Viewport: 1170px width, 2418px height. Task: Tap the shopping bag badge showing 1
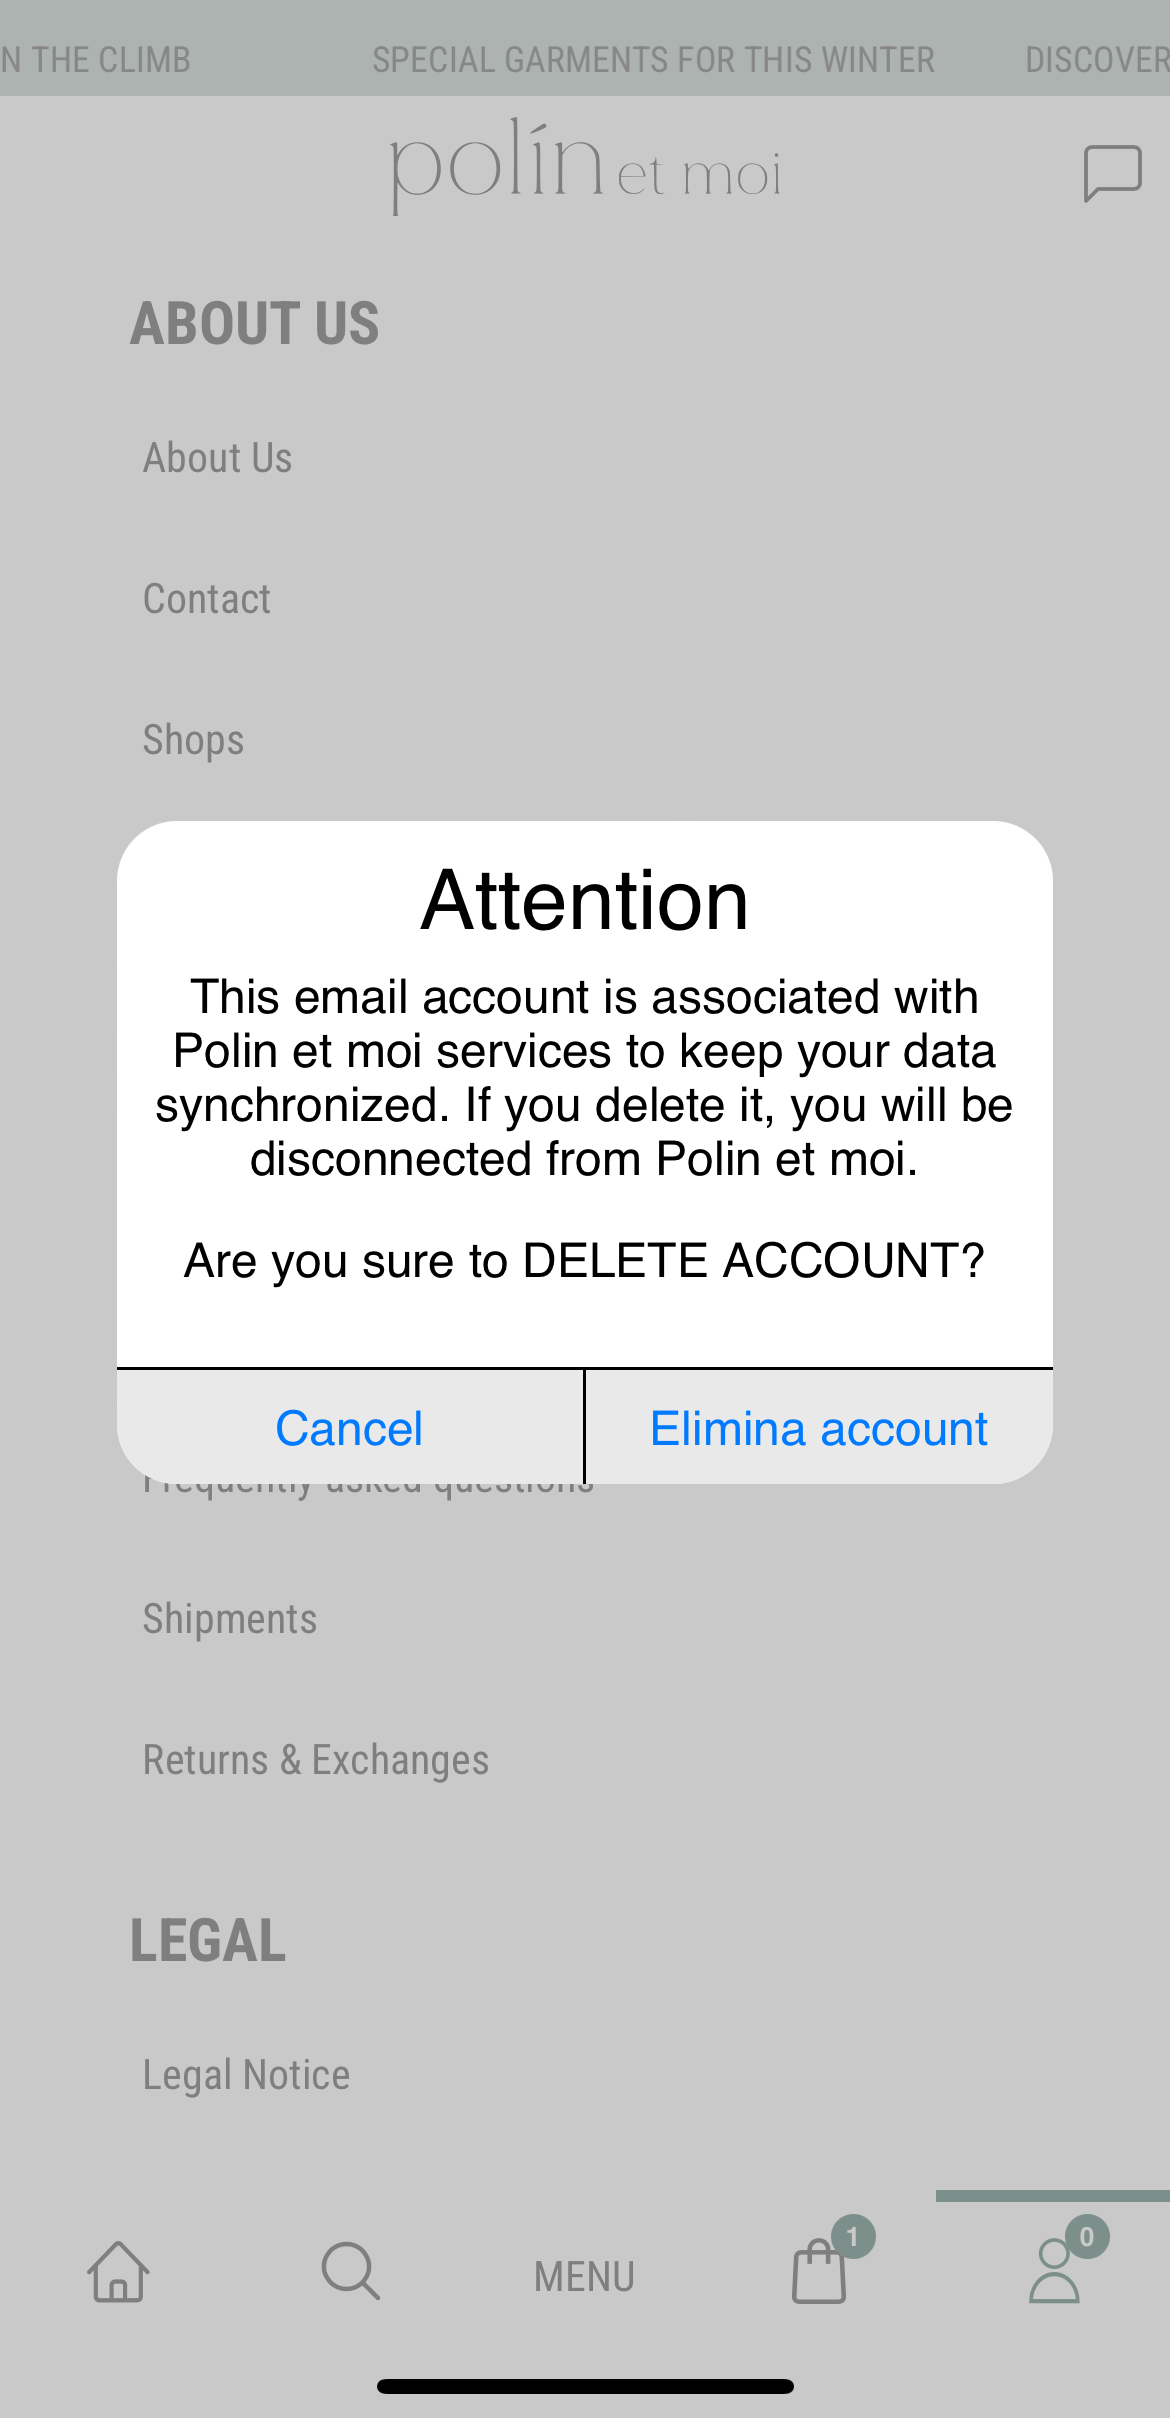(852, 2236)
